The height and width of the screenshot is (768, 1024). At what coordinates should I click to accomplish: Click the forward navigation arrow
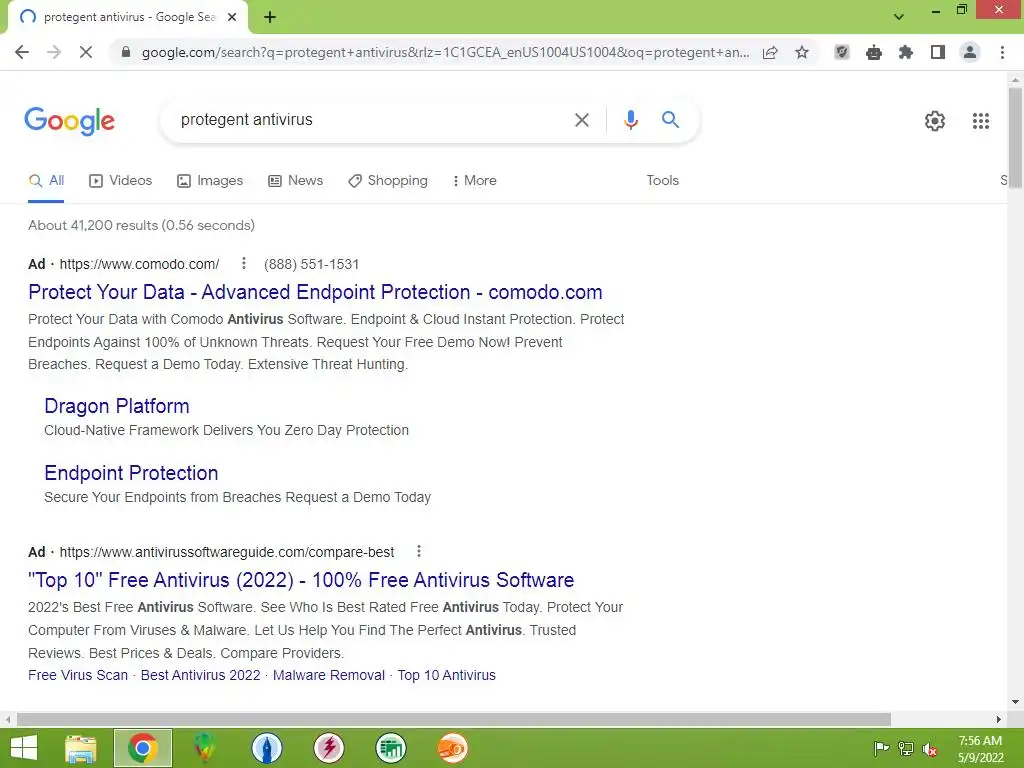54,52
